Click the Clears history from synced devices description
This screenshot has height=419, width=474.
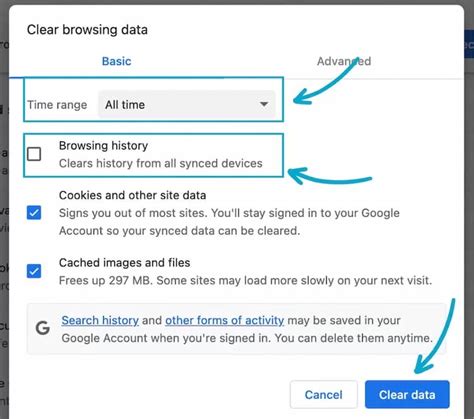[161, 163]
